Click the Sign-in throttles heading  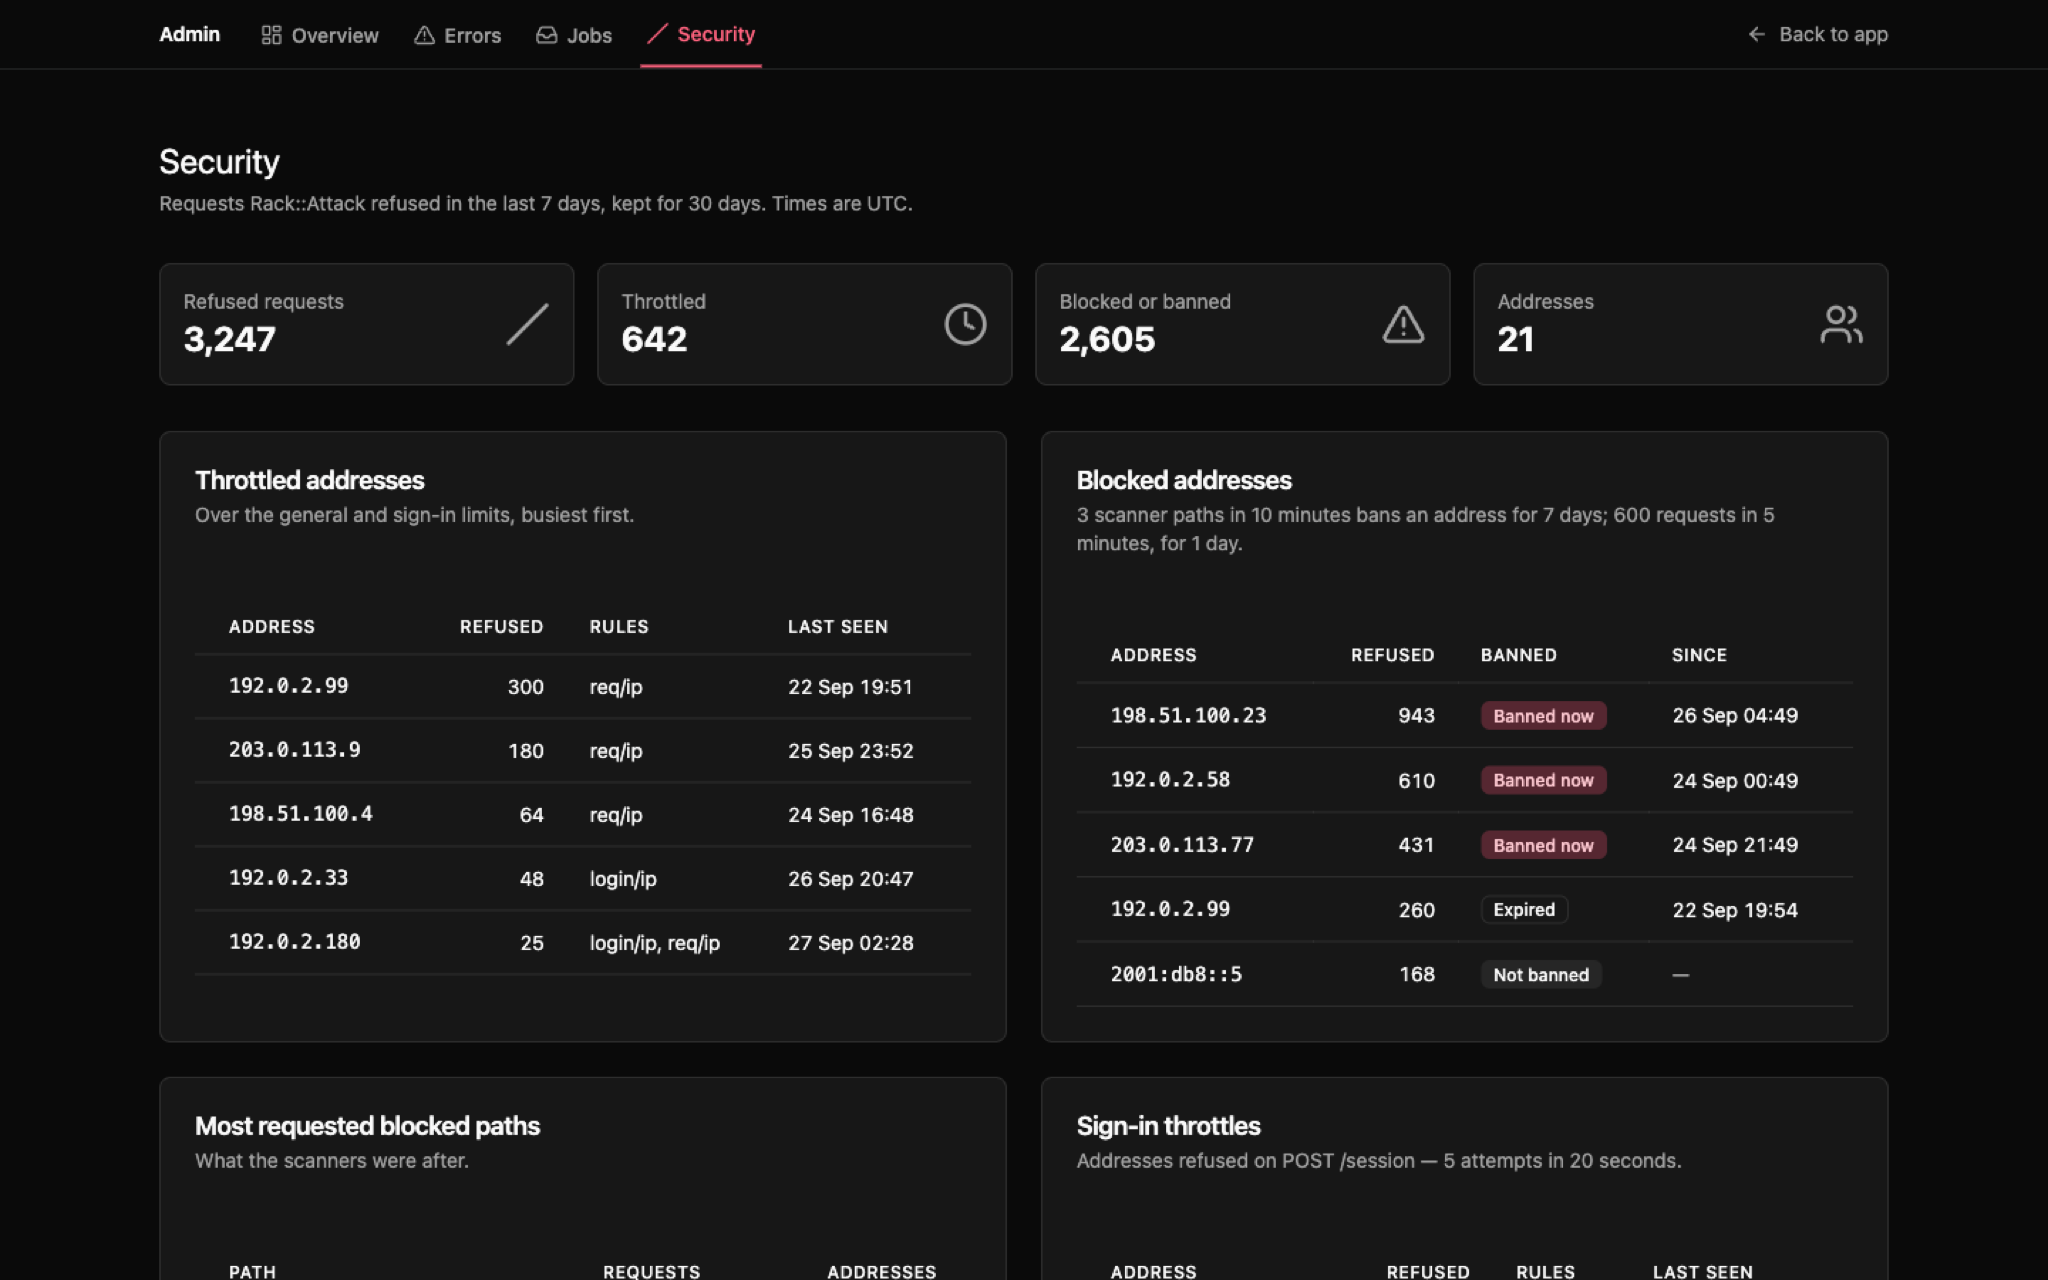[1168, 1127]
